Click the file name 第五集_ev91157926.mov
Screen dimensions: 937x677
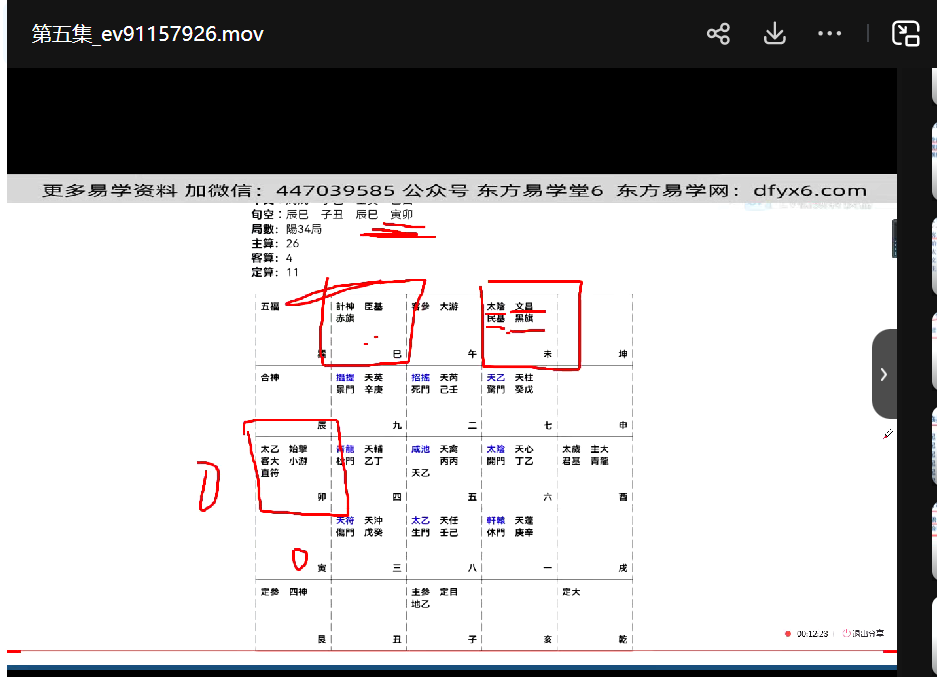pyautogui.click(x=148, y=34)
